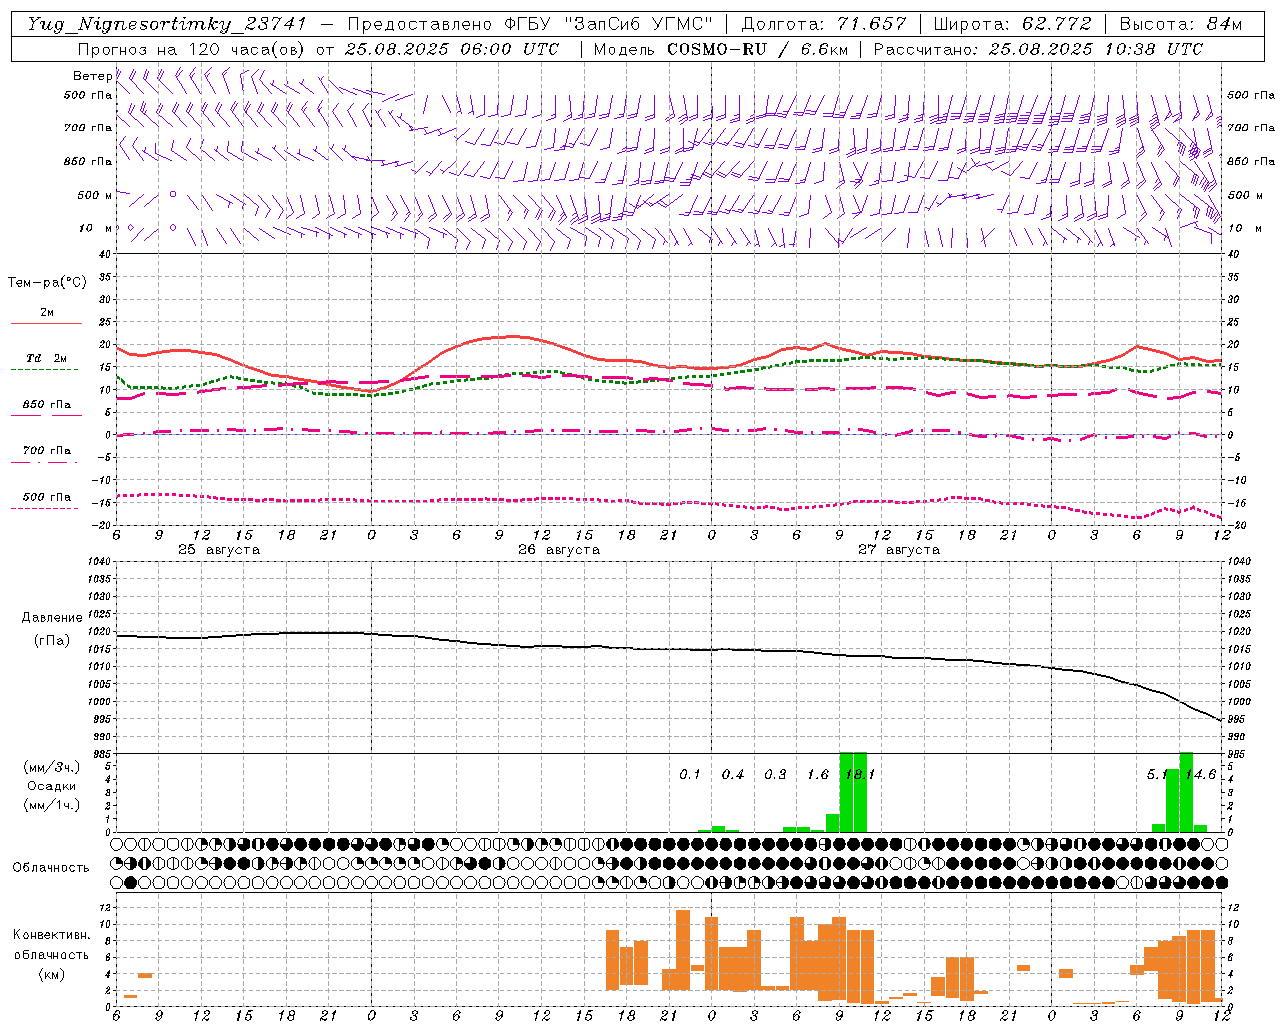This screenshot has height=1024, width=1280.
Task: Click the Осадки precipitation label
Action: point(50,786)
